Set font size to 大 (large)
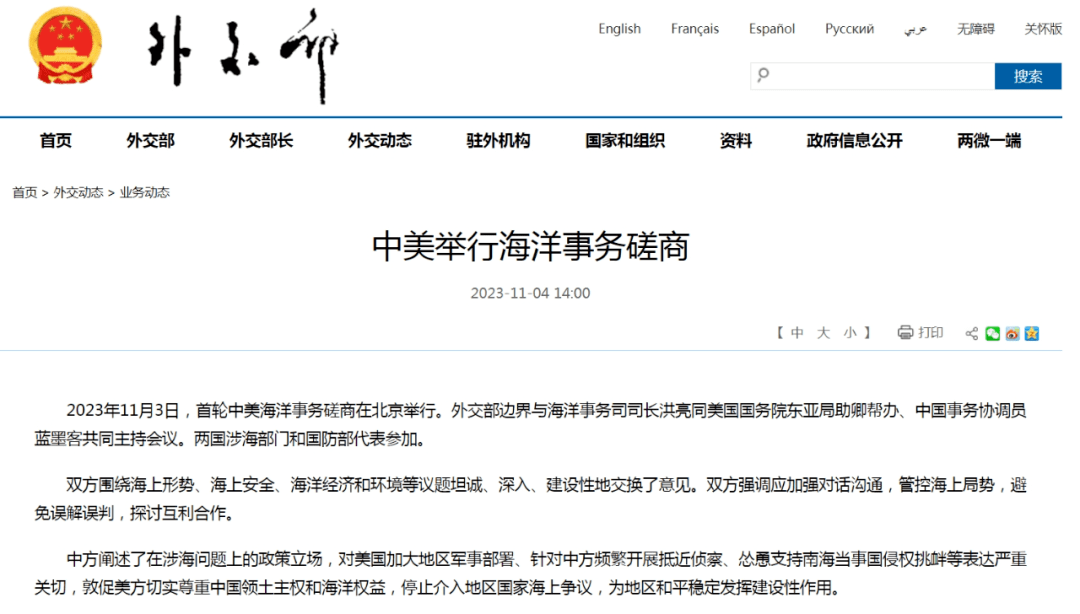1080x614 pixels. point(823,333)
